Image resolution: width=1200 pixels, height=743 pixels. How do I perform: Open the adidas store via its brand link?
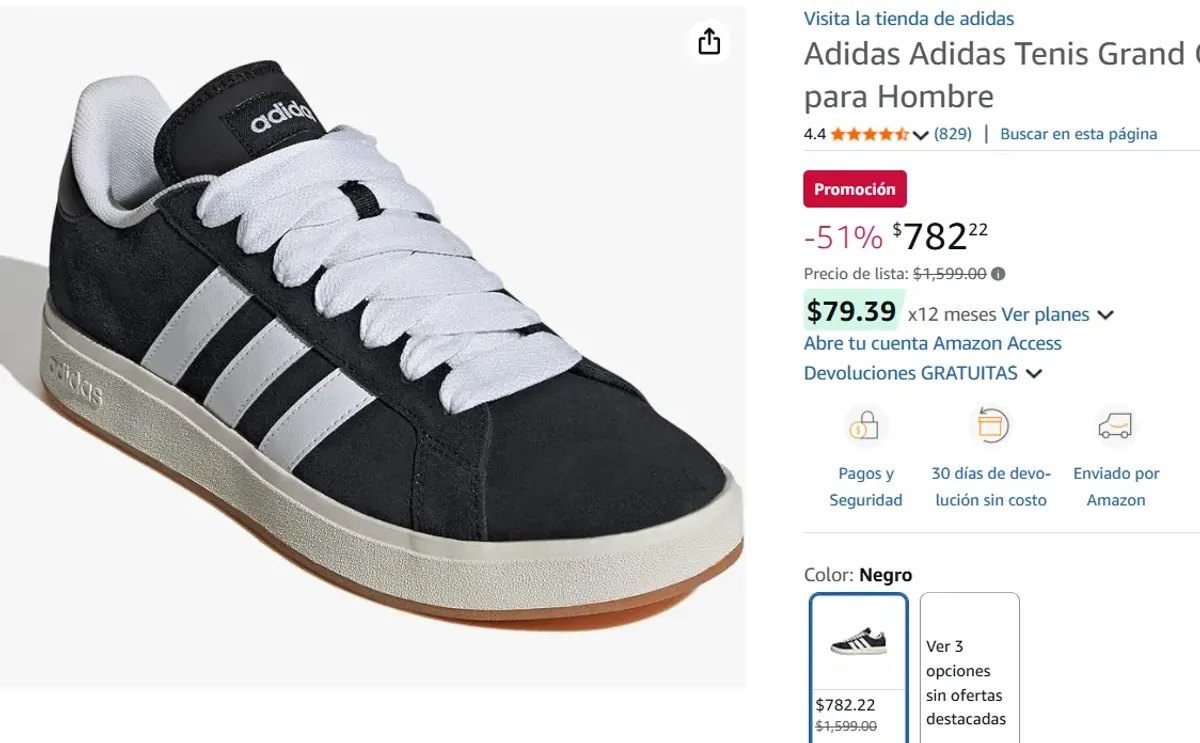(908, 18)
